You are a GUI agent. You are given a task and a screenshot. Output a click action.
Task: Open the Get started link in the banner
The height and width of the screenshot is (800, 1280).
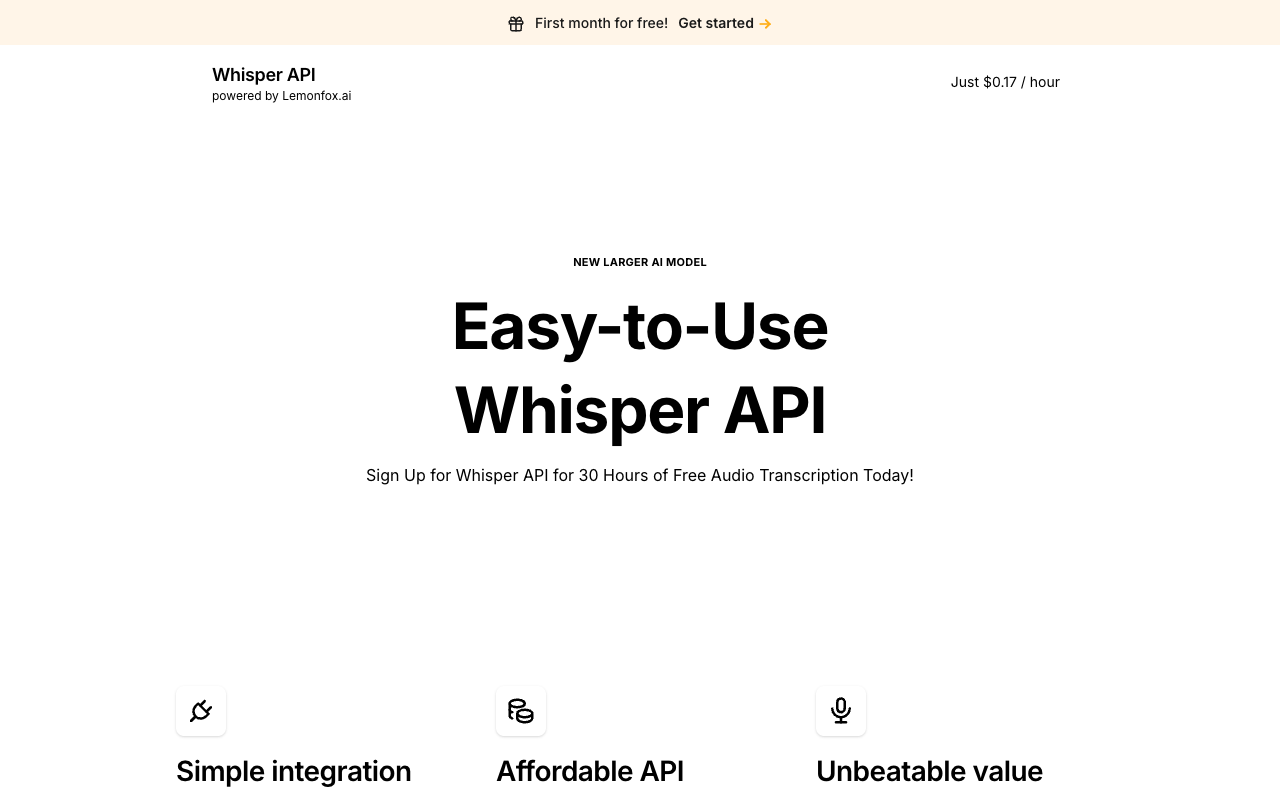(725, 23)
